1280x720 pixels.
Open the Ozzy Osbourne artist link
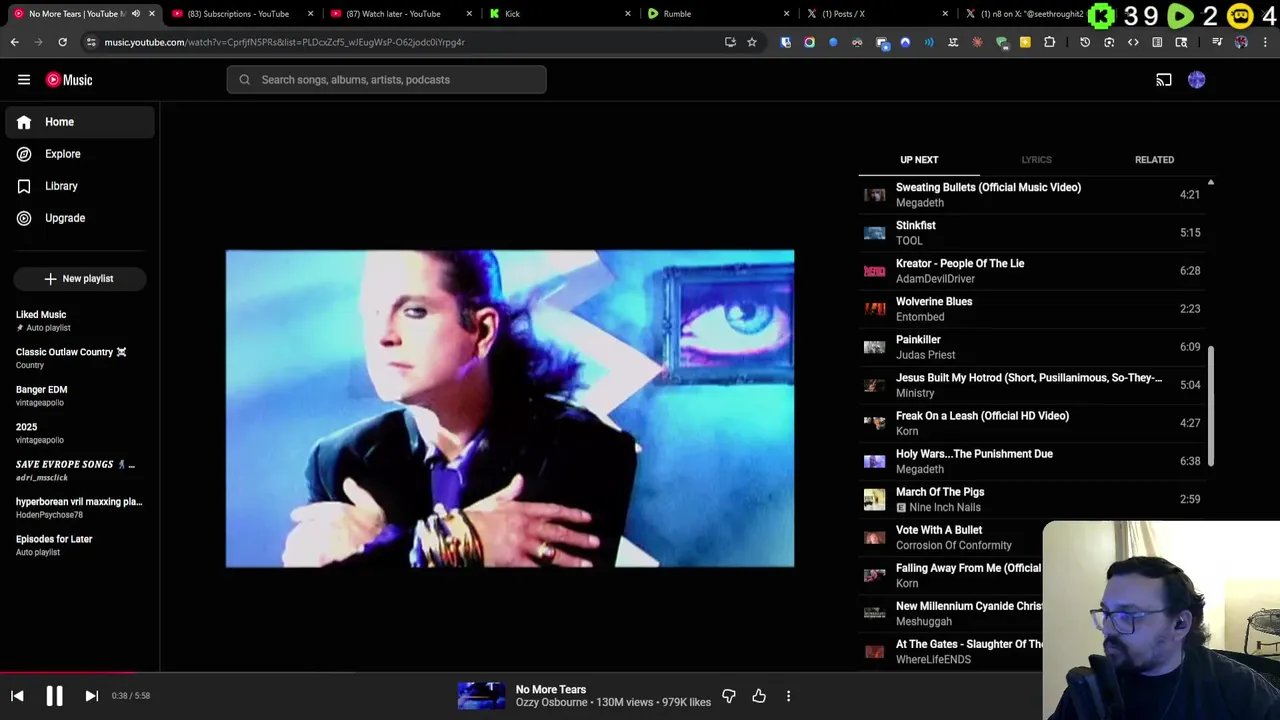tap(552, 703)
